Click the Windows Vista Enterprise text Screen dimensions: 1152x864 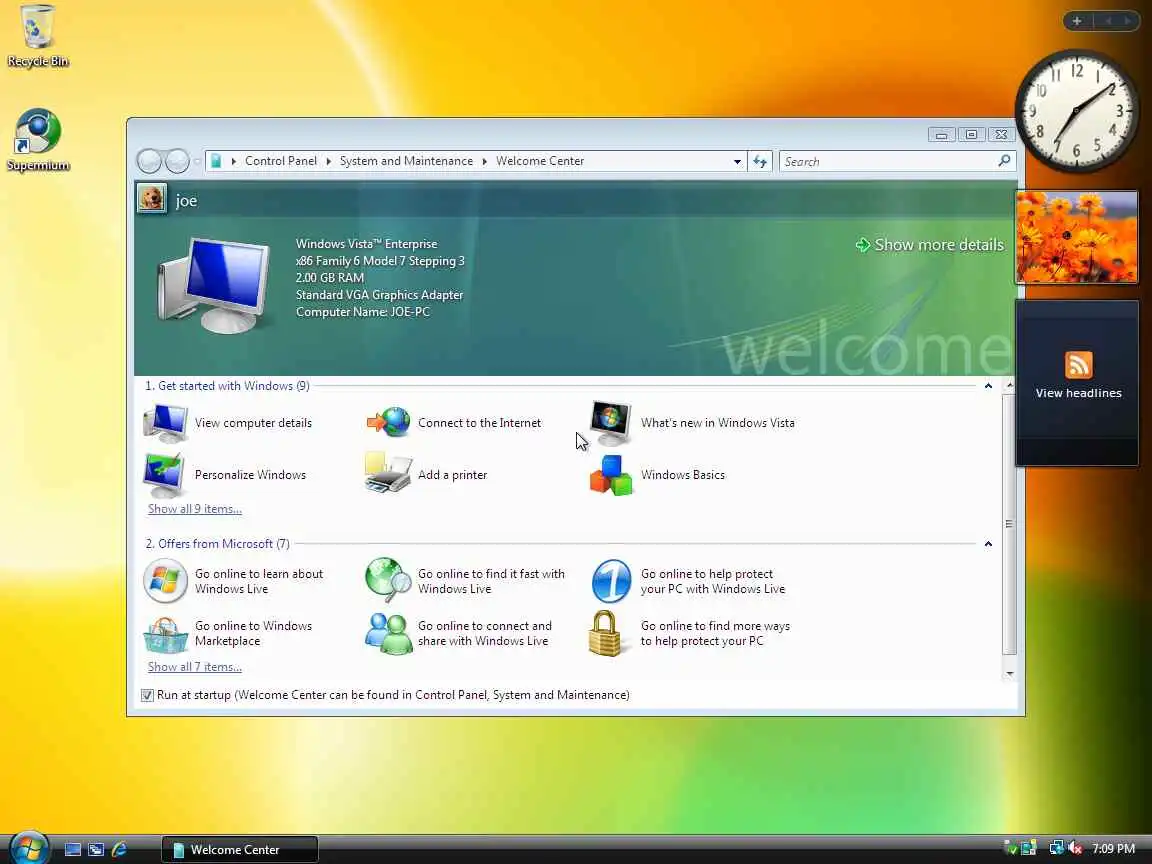[367, 243]
